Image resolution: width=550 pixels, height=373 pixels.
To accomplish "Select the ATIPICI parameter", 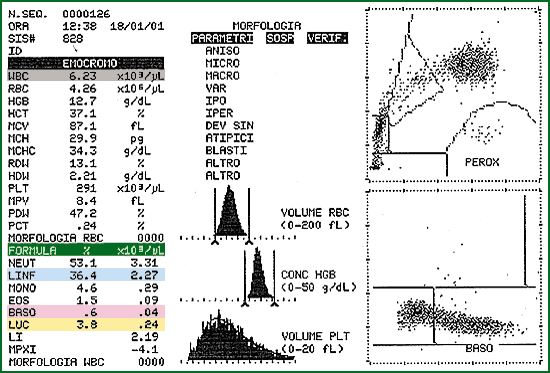I will [x=230, y=138].
